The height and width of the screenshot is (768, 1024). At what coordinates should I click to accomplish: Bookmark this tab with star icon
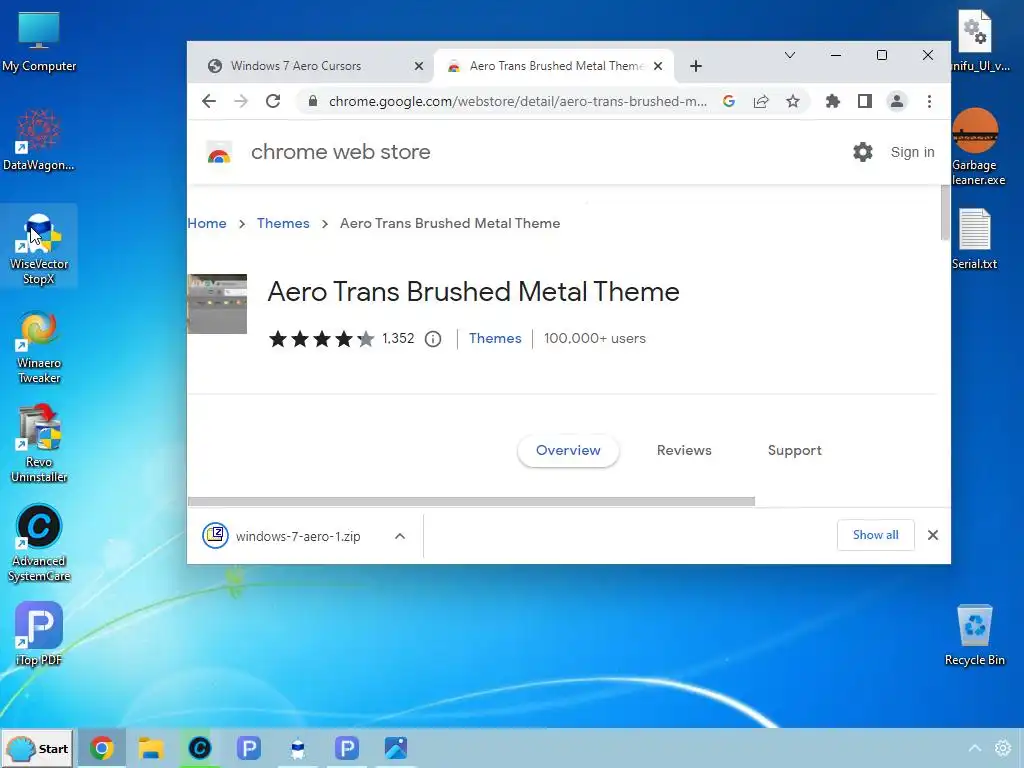(793, 101)
